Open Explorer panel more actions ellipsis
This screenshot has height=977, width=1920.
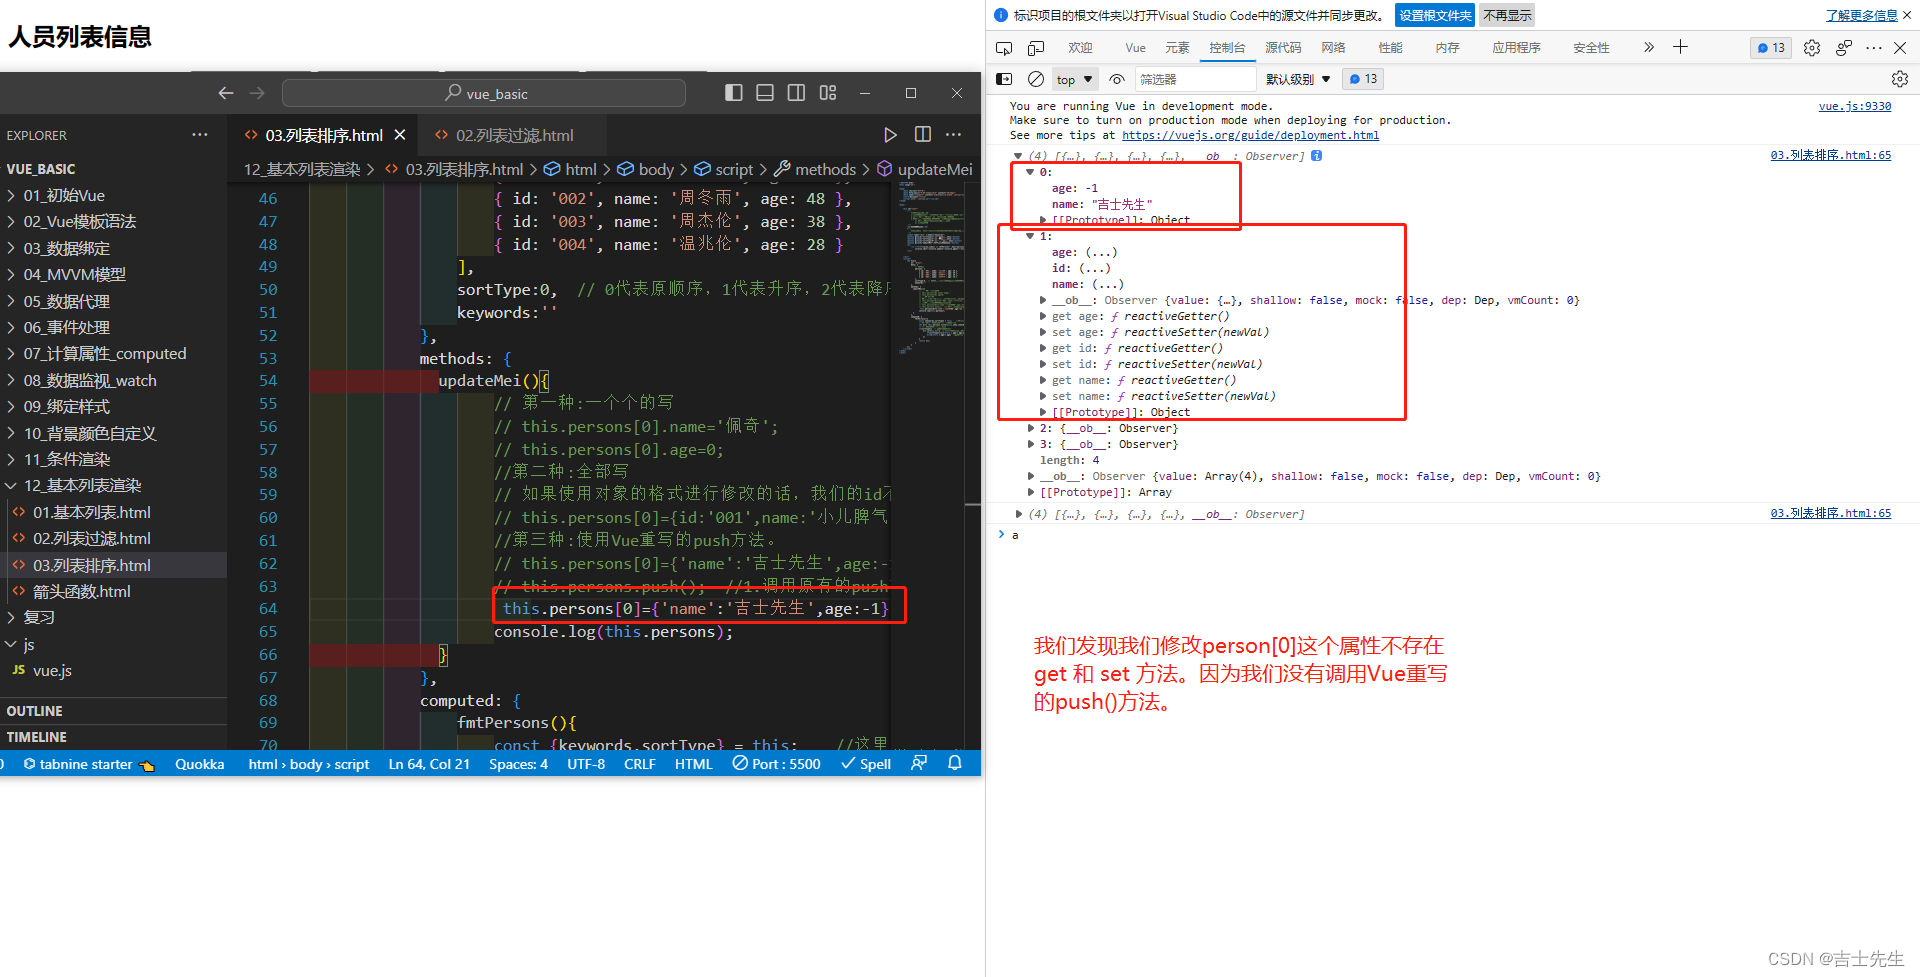200,135
